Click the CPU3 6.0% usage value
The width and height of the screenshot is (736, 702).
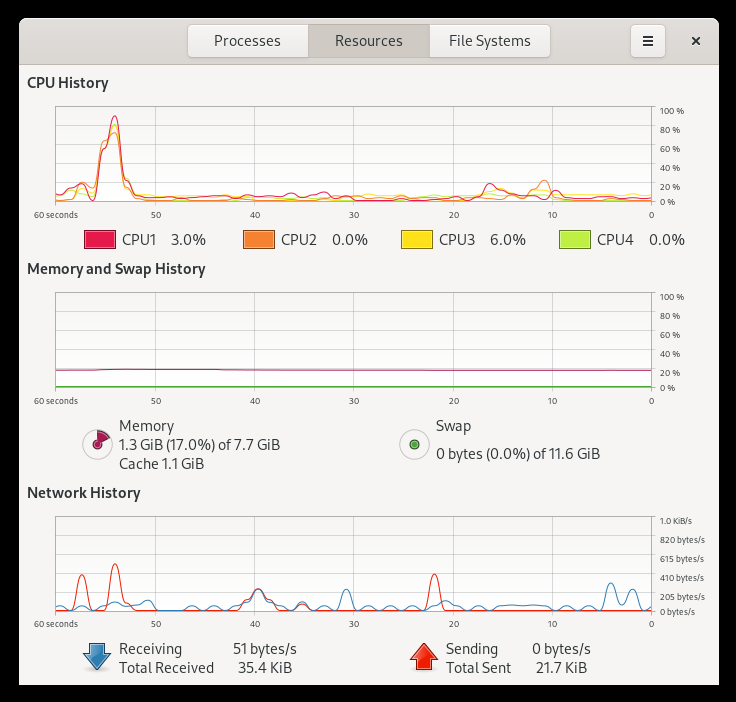click(508, 239)
